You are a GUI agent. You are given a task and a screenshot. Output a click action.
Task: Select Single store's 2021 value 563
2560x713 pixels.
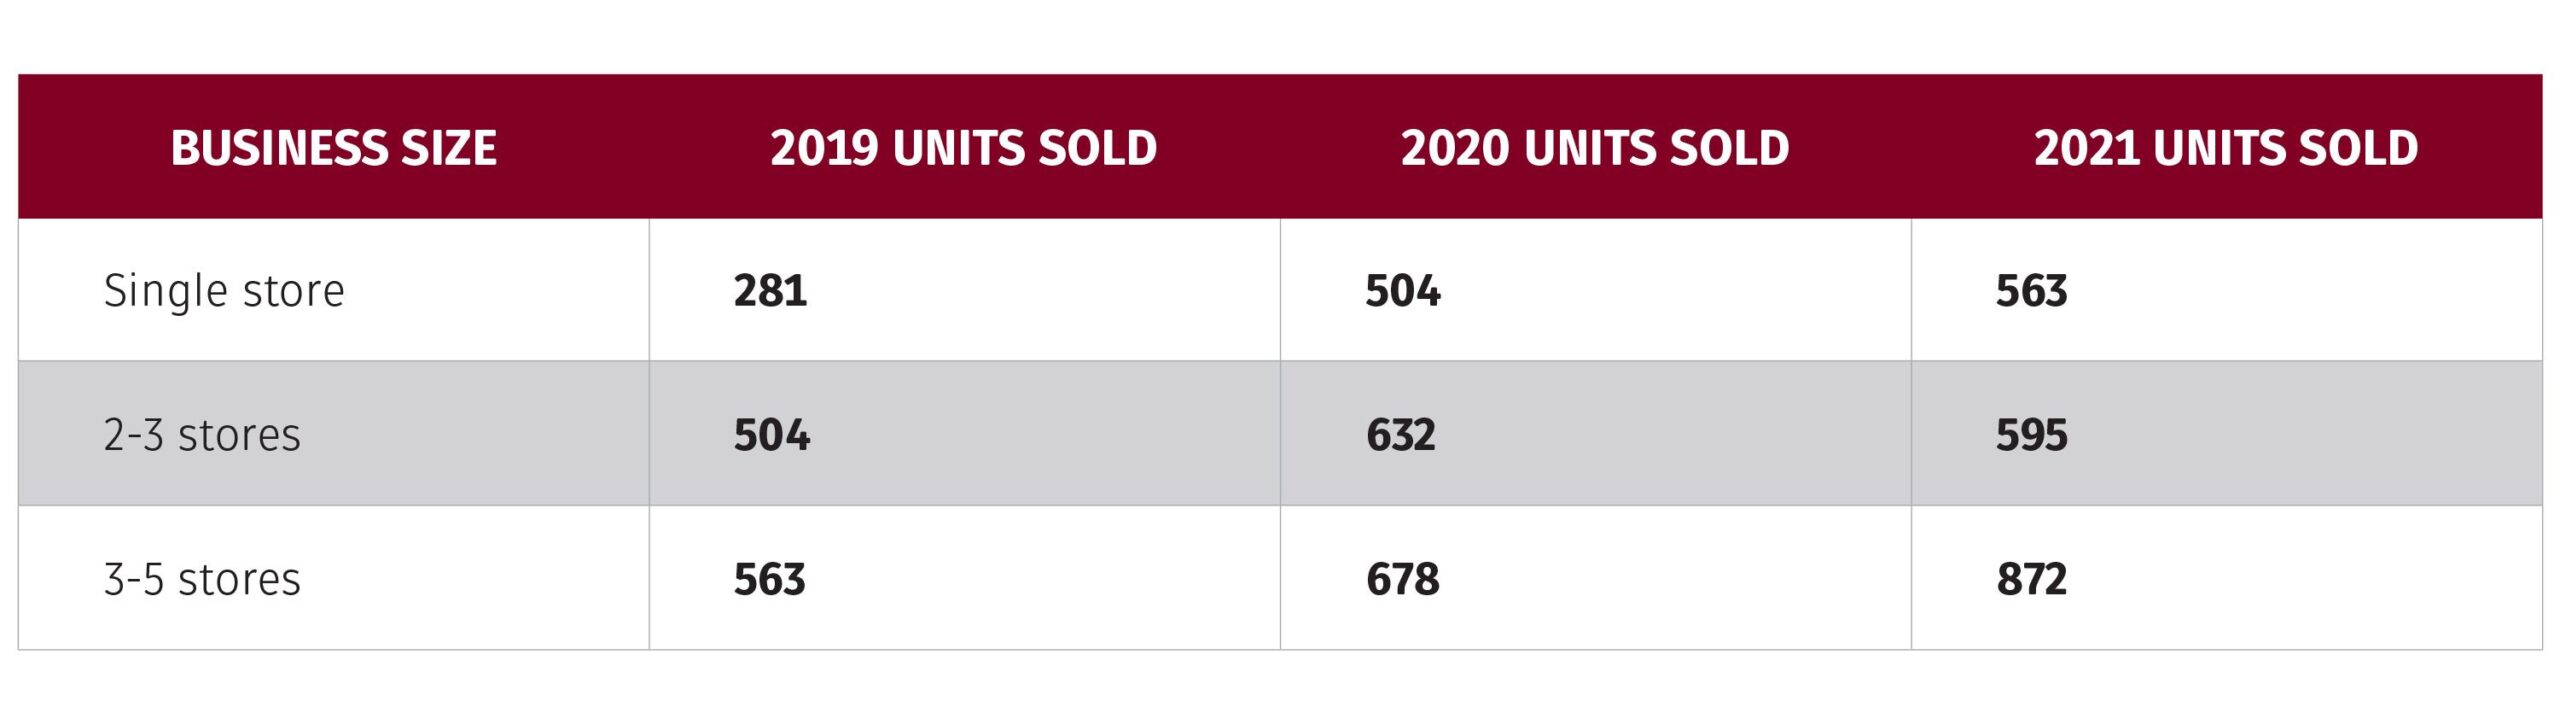tap(2031, 291)
